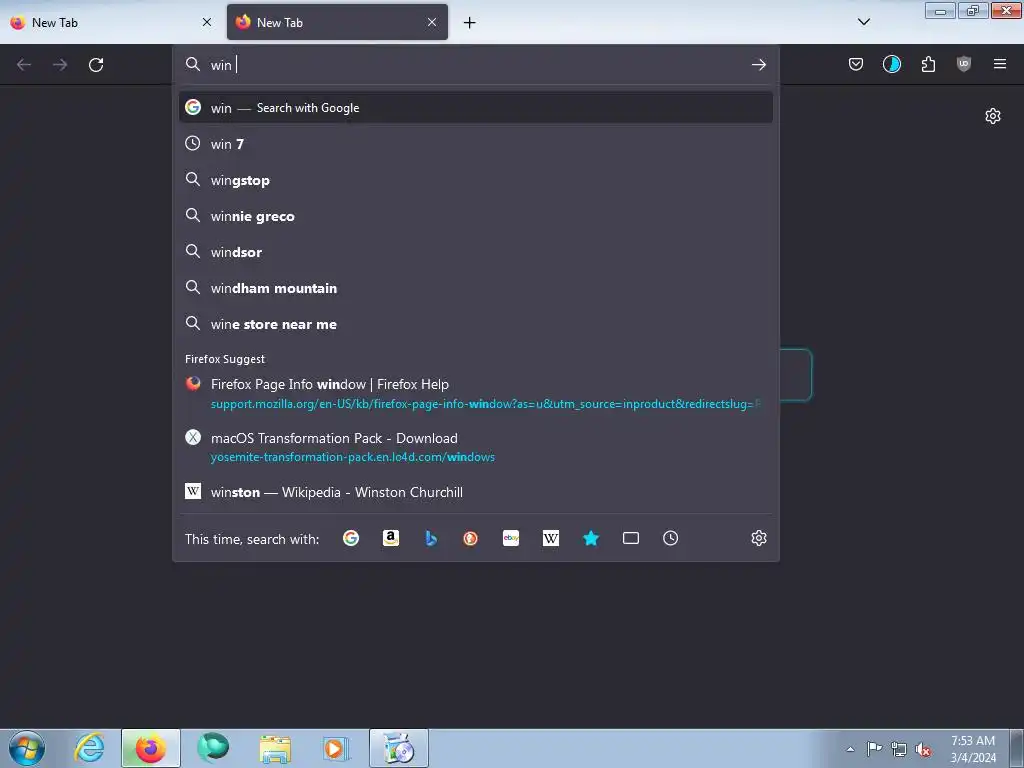Launch Windows Media Player from taskbar

(x=336, y=748)
